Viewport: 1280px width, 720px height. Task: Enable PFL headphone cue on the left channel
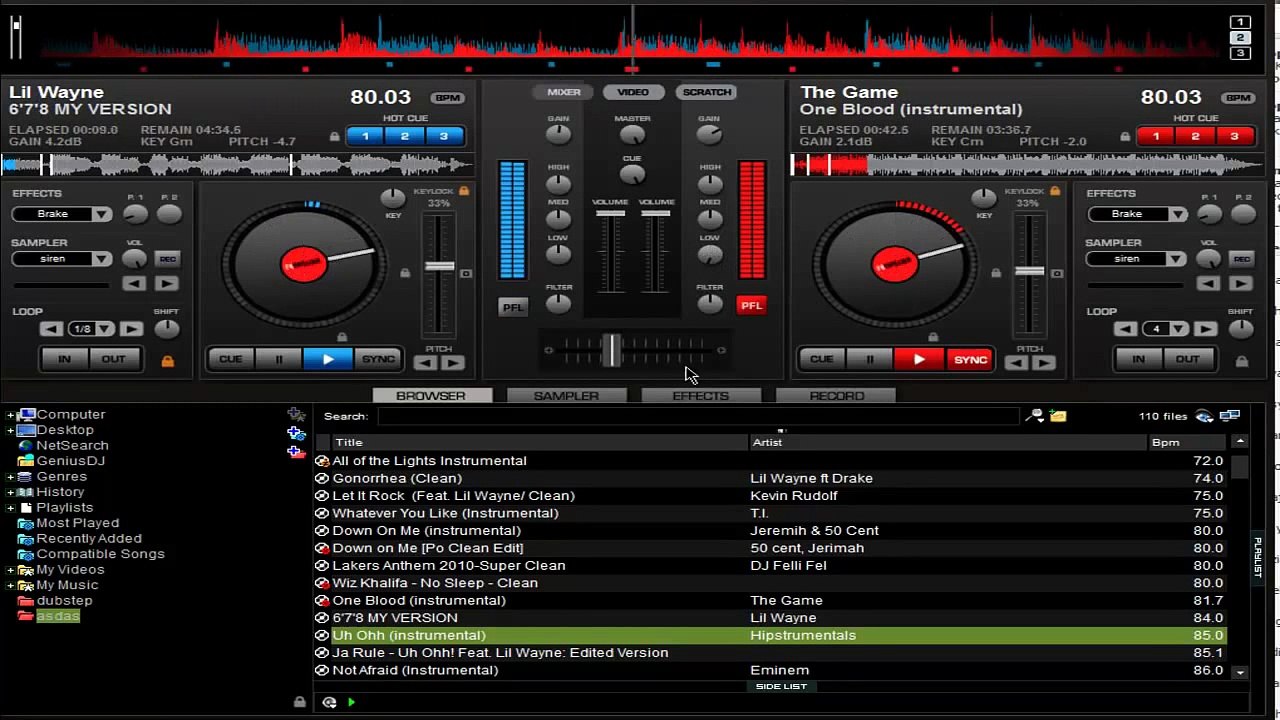(x=513, y=307)
